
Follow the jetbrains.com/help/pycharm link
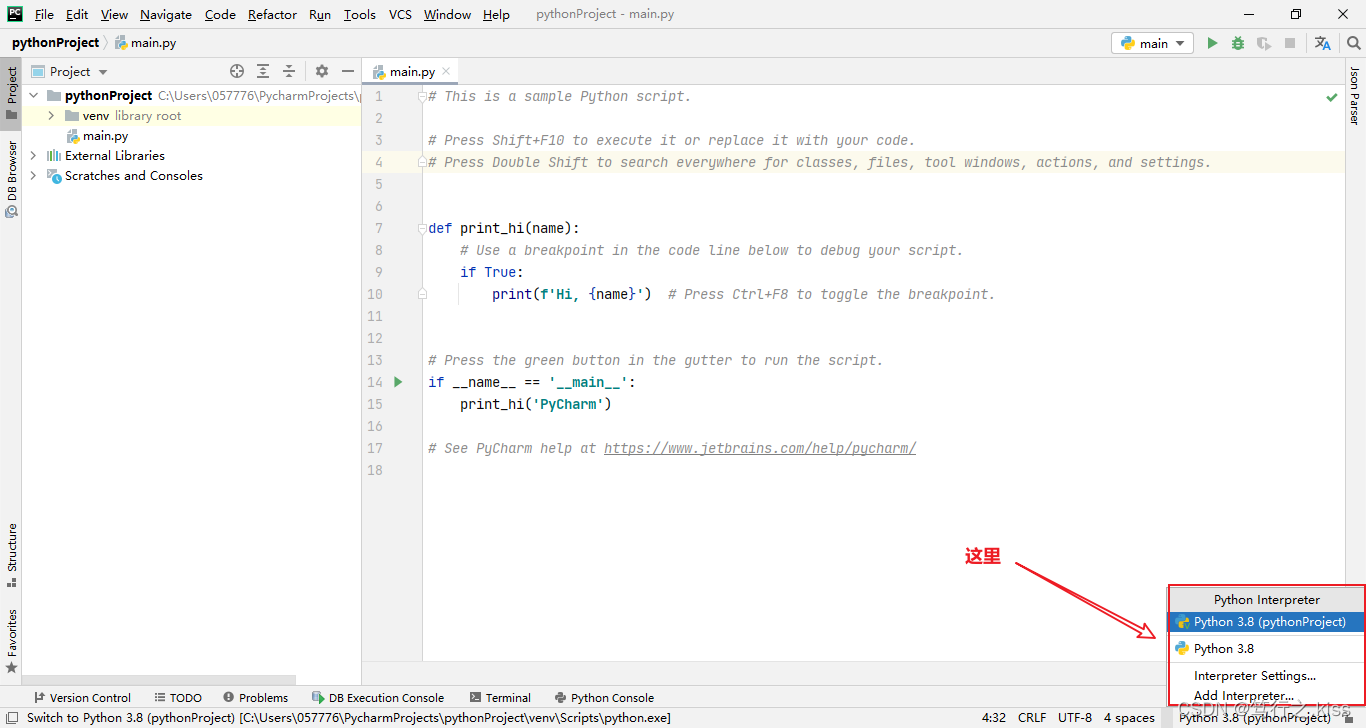760,448
